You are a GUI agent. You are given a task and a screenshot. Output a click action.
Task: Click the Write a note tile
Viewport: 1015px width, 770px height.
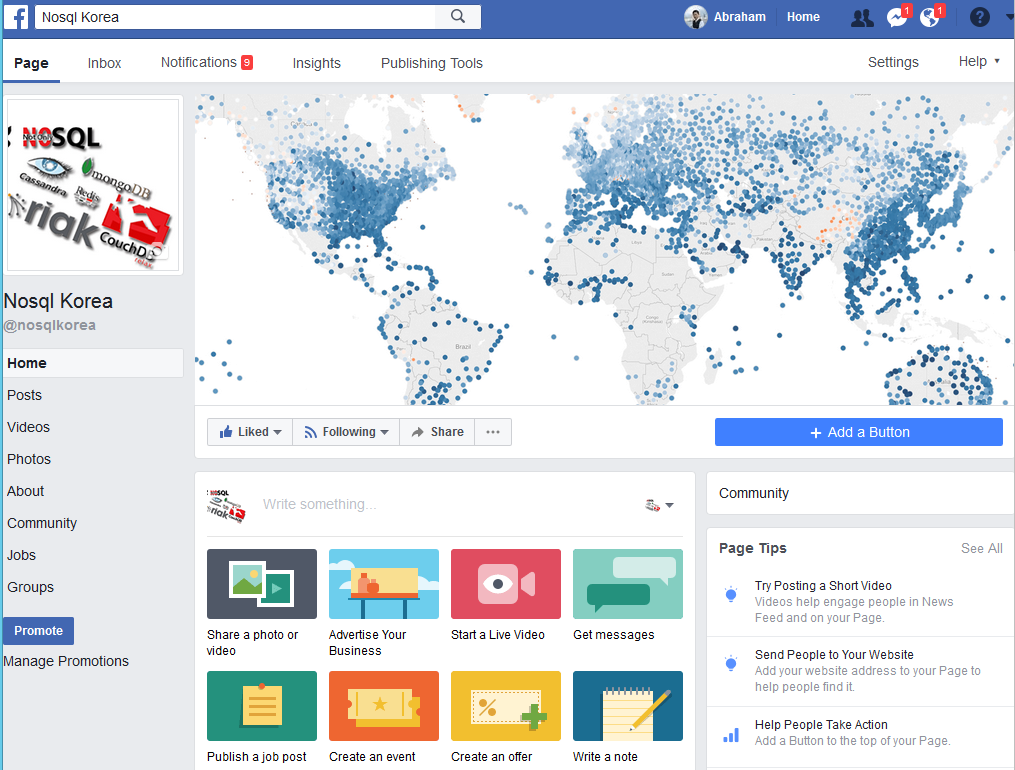click(628, 717)
